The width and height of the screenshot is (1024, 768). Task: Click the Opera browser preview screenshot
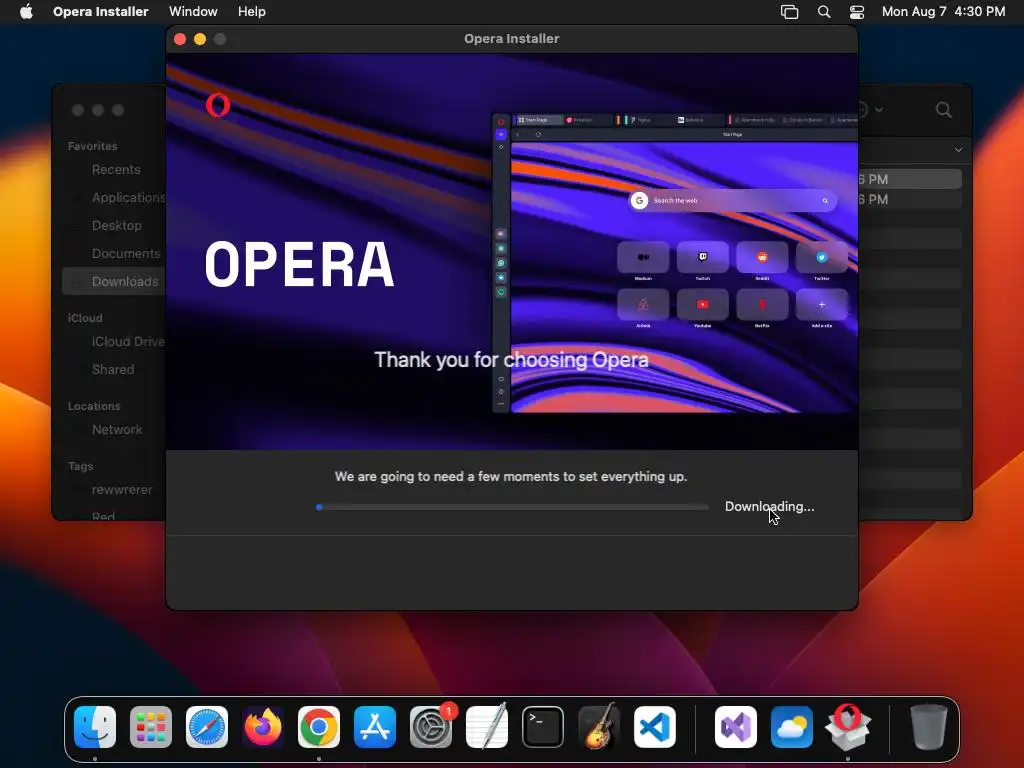coord(675,263)
